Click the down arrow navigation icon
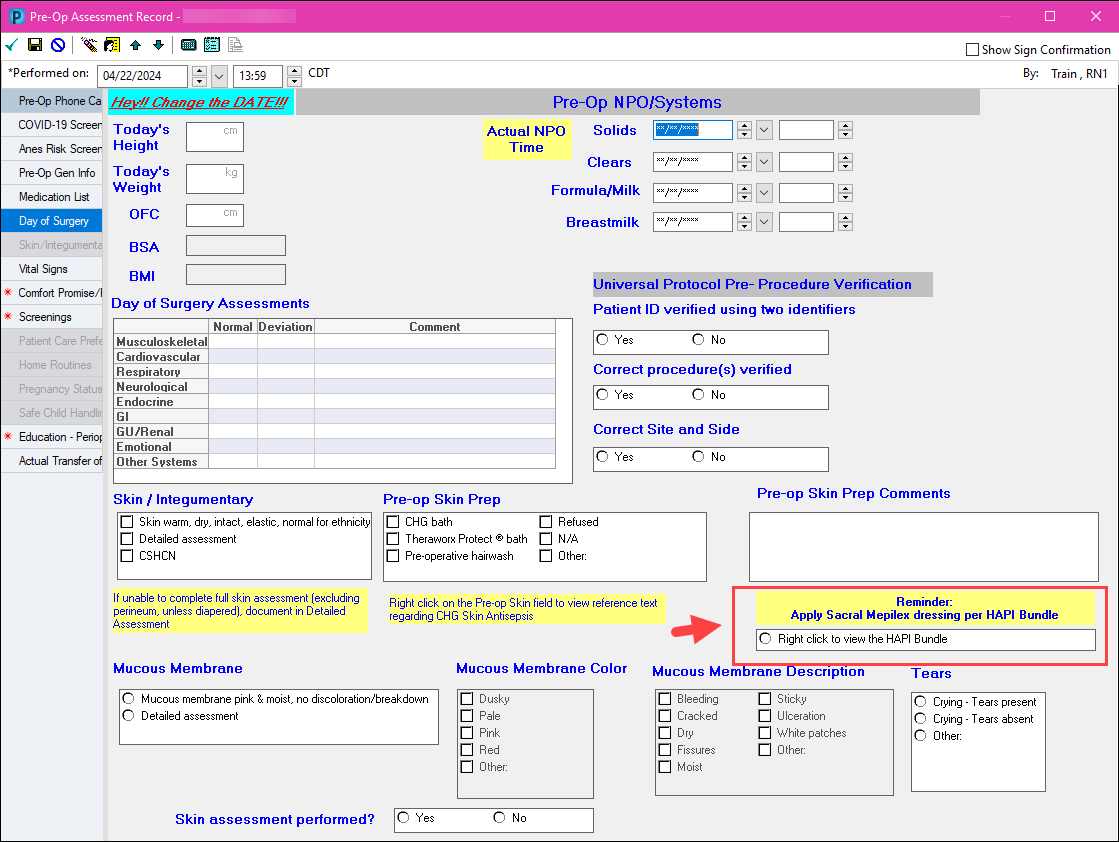Viewport: 1119px width, 842px height. (158, 44)
